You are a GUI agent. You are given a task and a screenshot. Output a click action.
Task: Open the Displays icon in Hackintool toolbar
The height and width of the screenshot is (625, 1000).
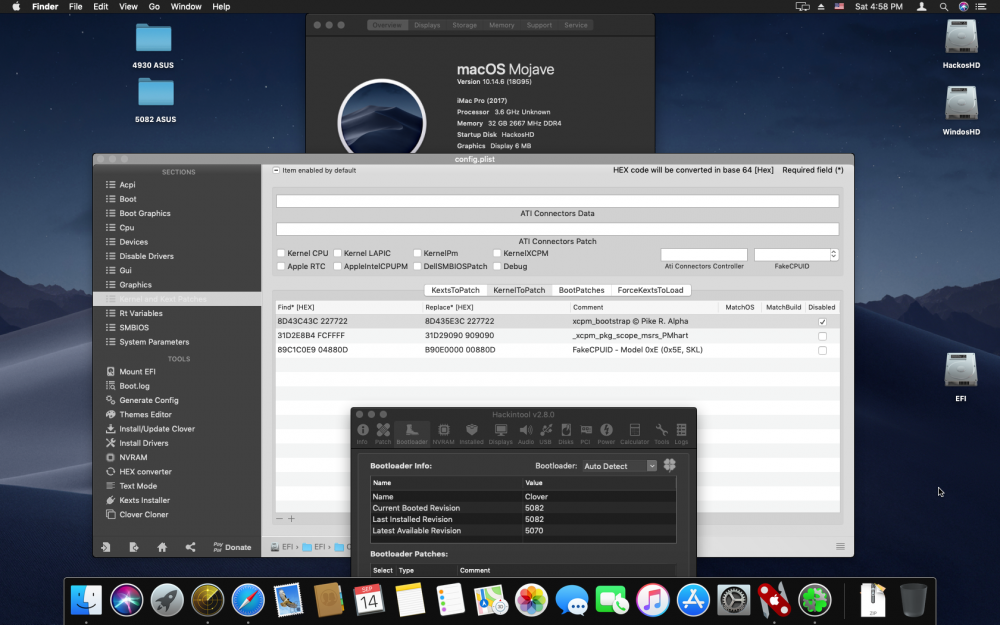(x=501, y=433)
